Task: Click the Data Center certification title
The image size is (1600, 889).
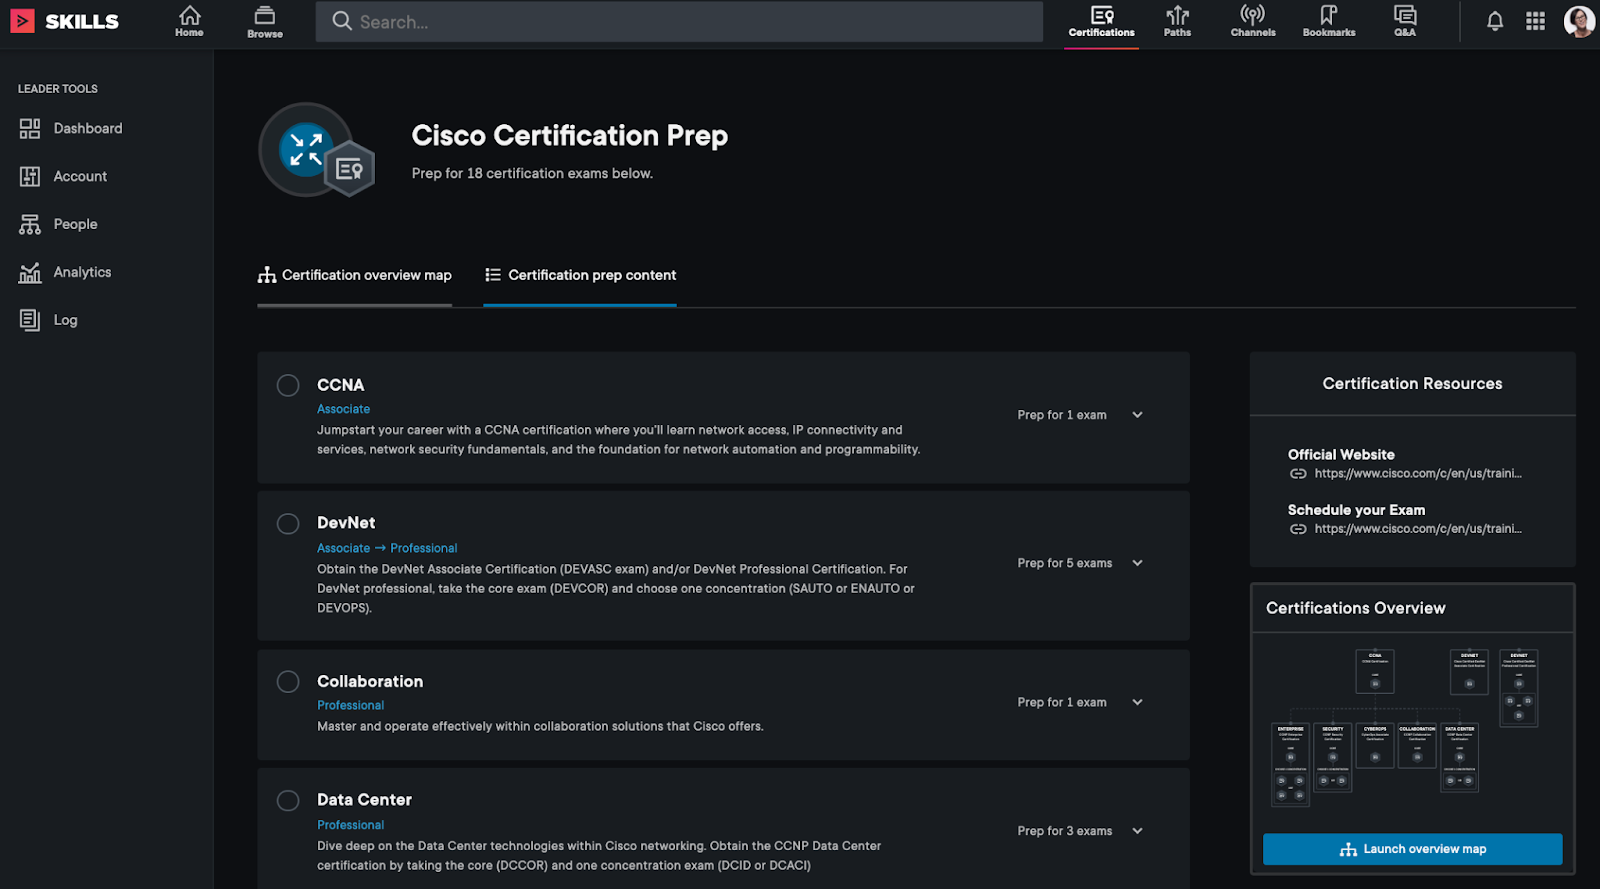Action: [364, 800]
